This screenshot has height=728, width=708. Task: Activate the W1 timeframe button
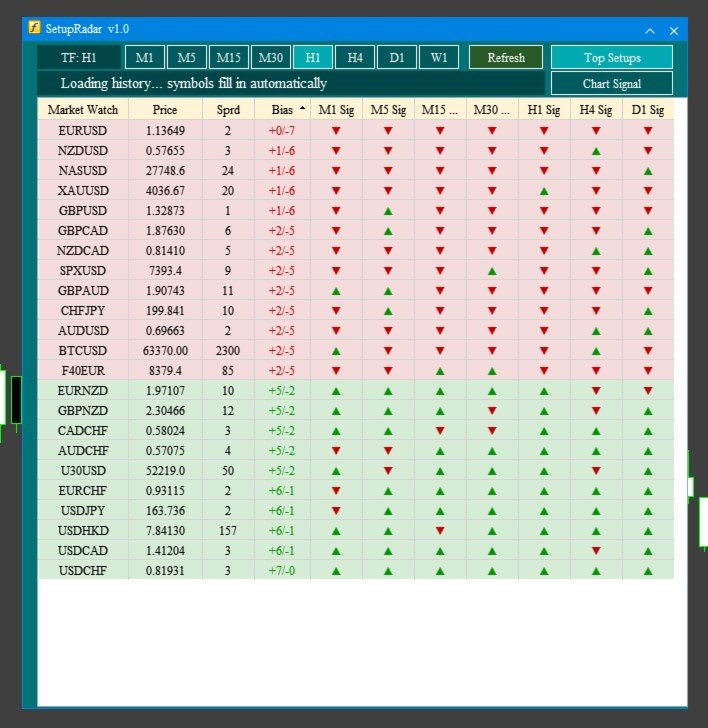pyautogui.click(x=439, y=58)
